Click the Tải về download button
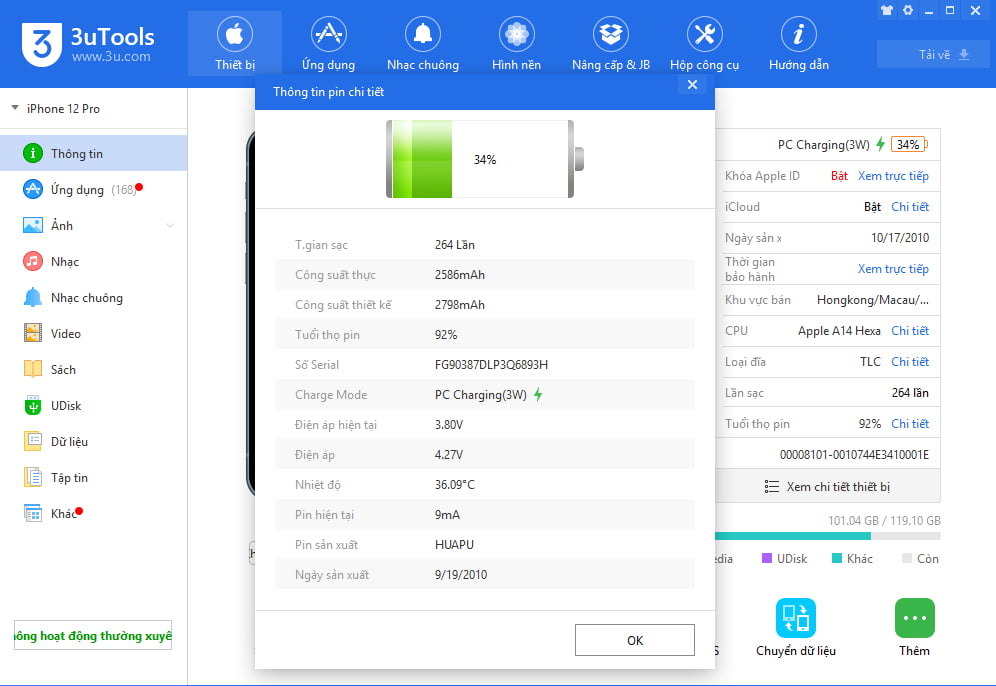Screen dimensions: 996x686 [933, 55]
